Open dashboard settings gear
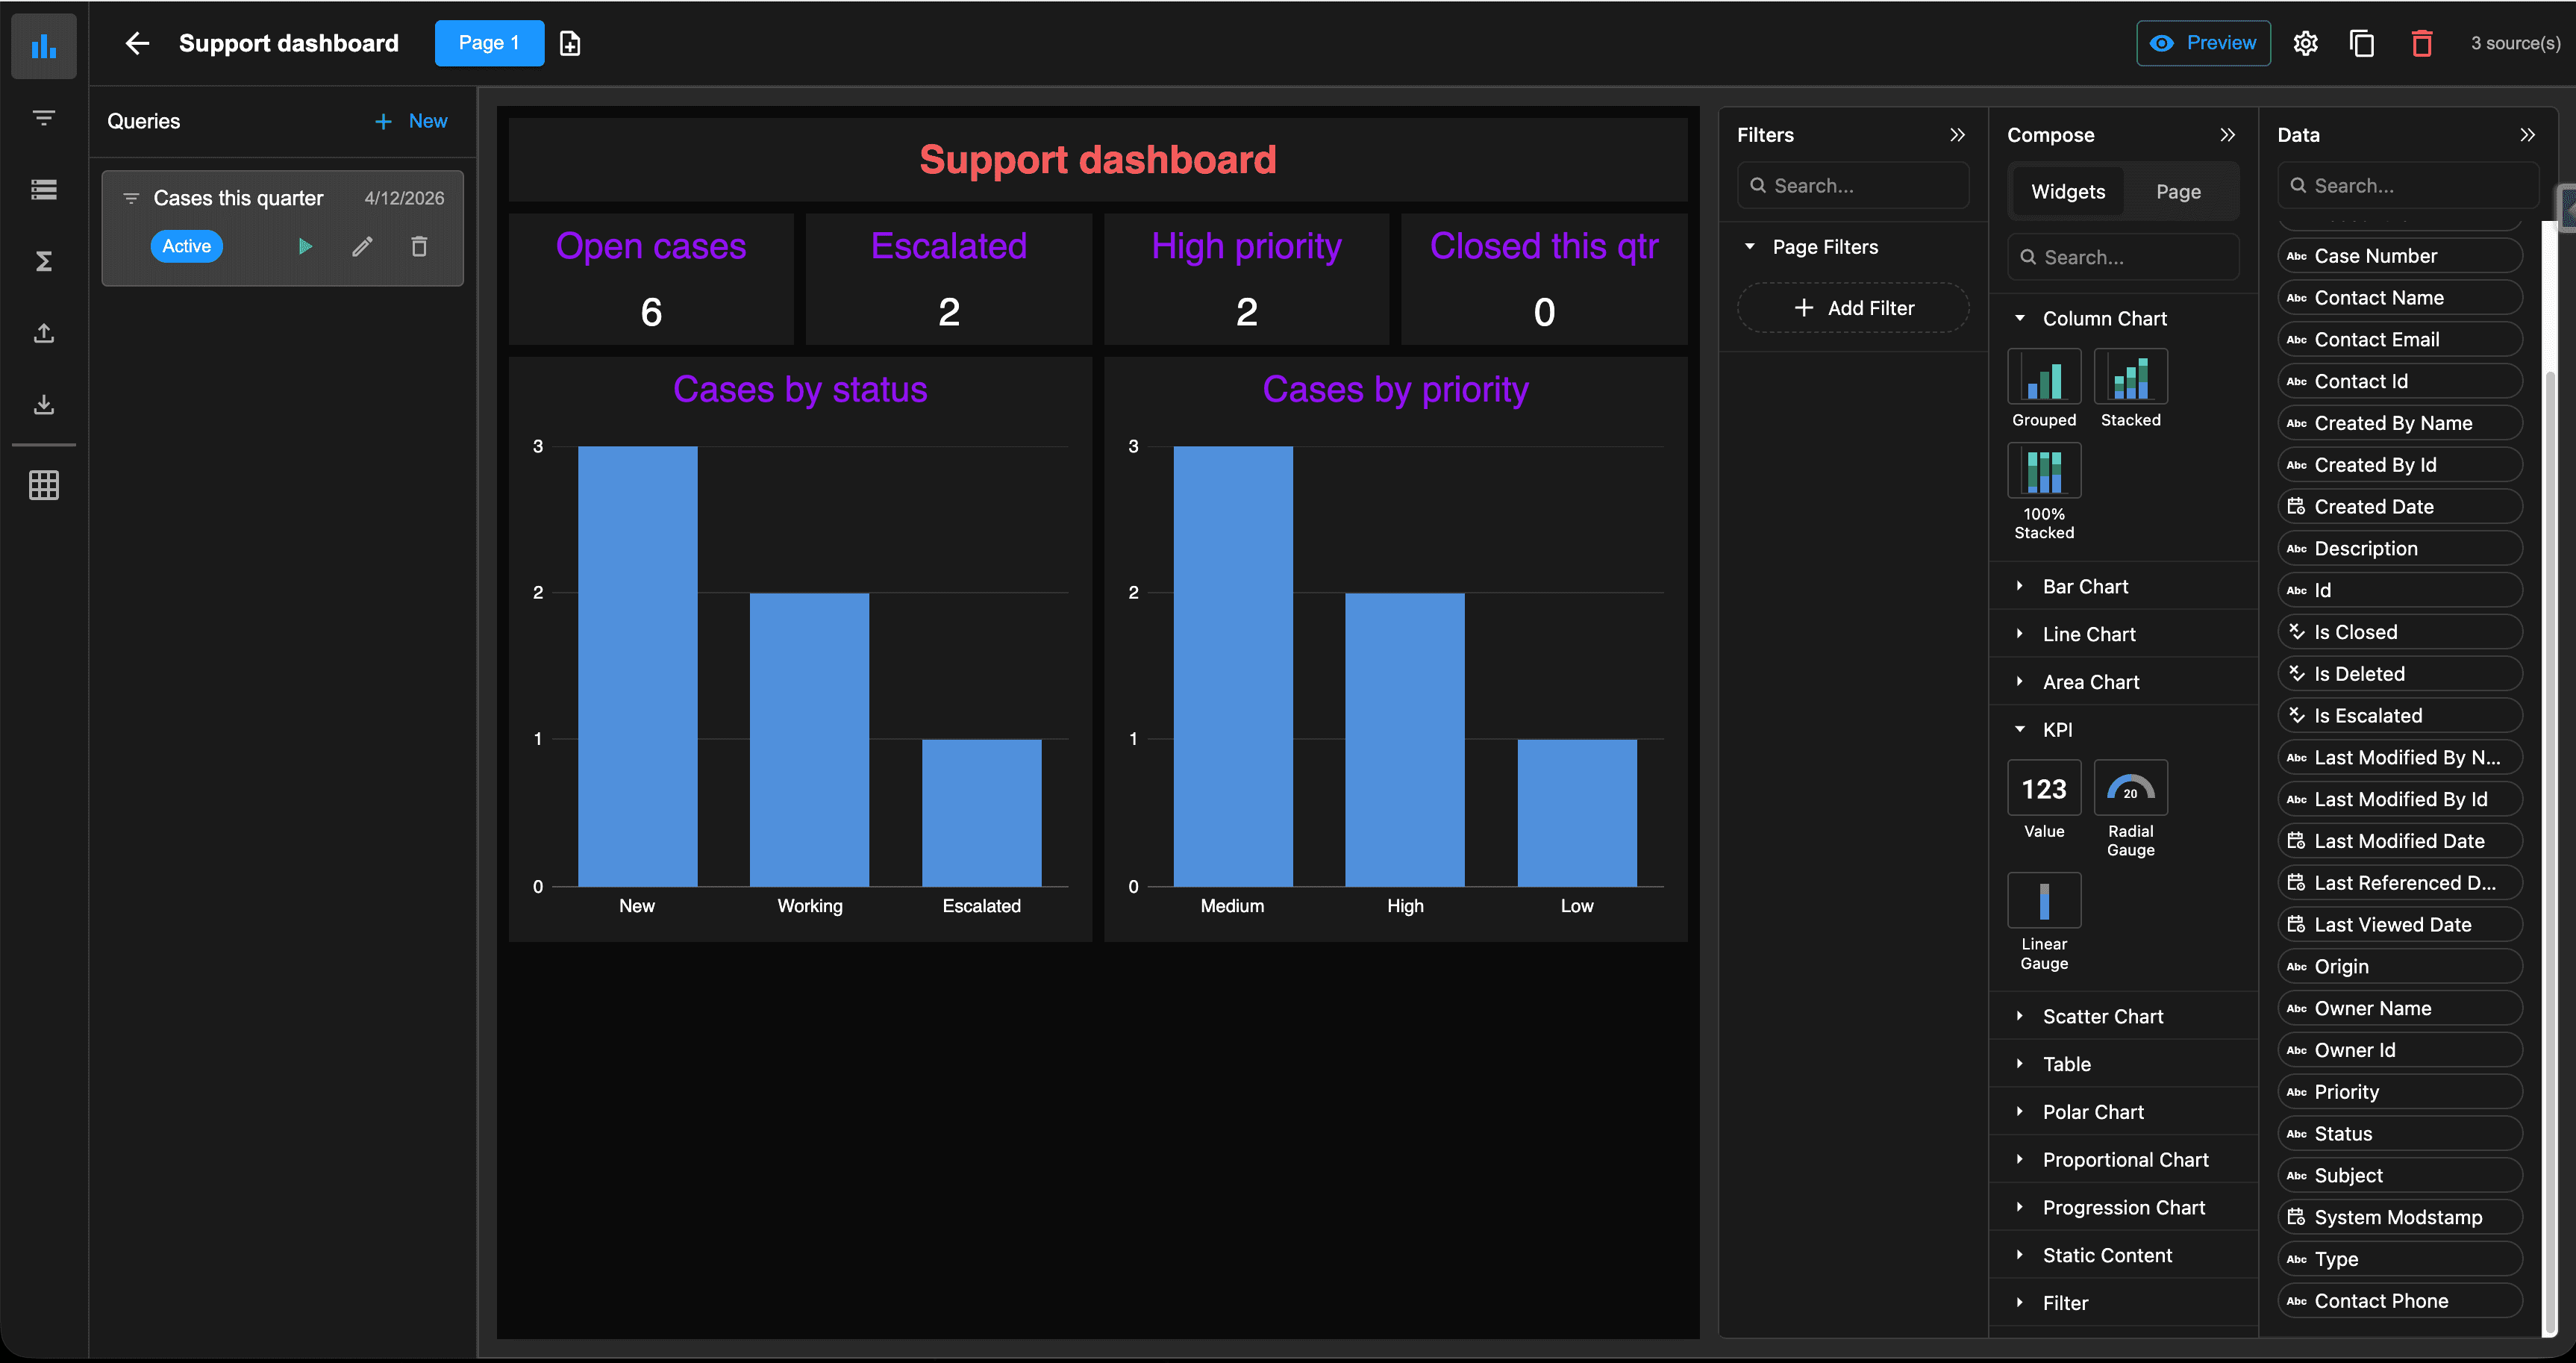This screenshot has height=1363, width=2576. pos(2305,43)
